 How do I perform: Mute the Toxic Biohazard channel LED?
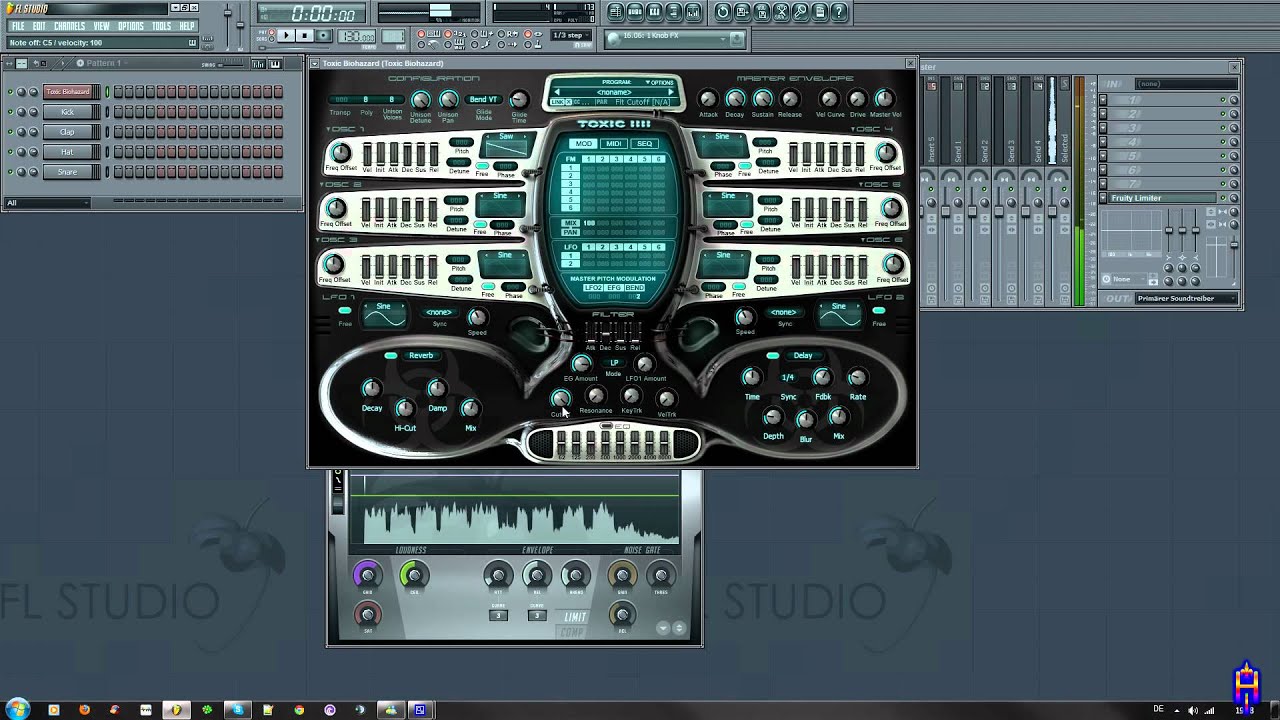pyautogui.click(x=11, y=92)
